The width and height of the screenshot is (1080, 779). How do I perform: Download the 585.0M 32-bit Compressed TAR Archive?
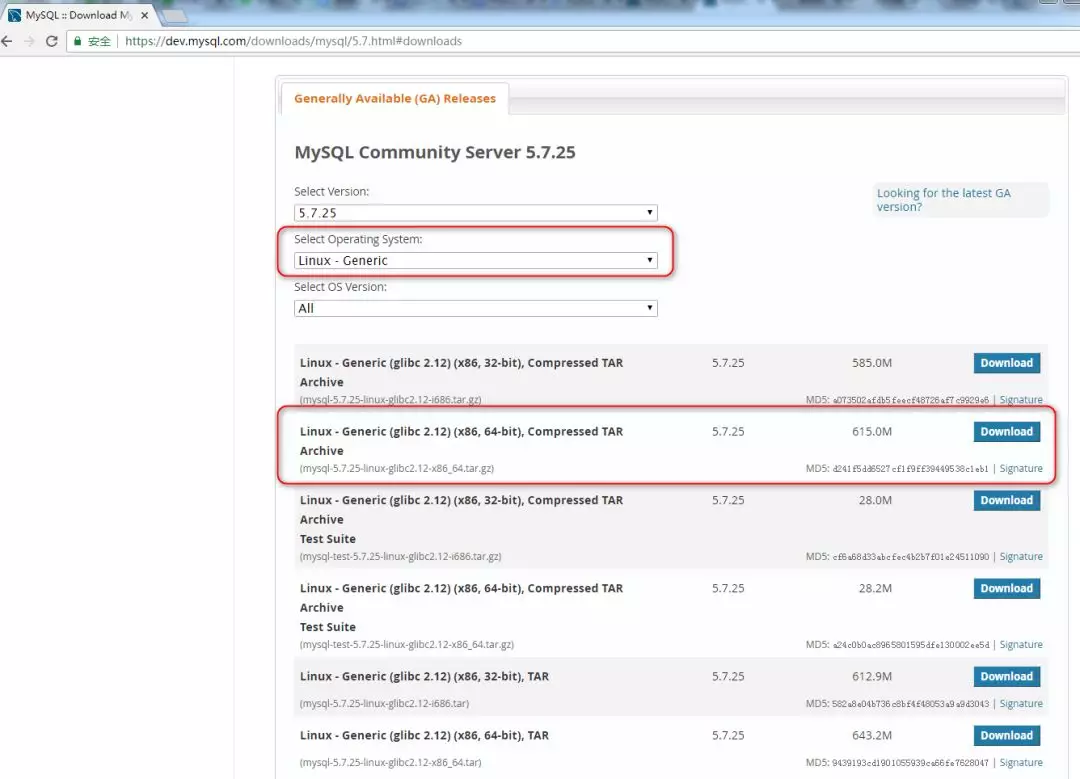click(x=1006, y=363)
